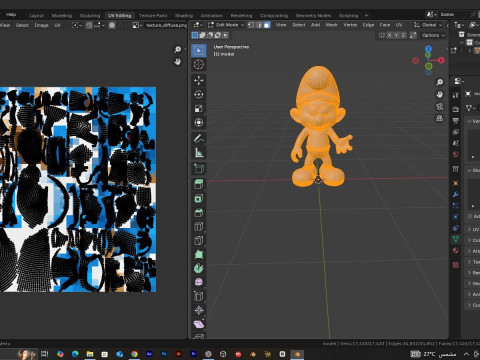Select the Select Box tool in the 3D viewport
Viewport: 480px width, 360px height.
coord(199,51)
